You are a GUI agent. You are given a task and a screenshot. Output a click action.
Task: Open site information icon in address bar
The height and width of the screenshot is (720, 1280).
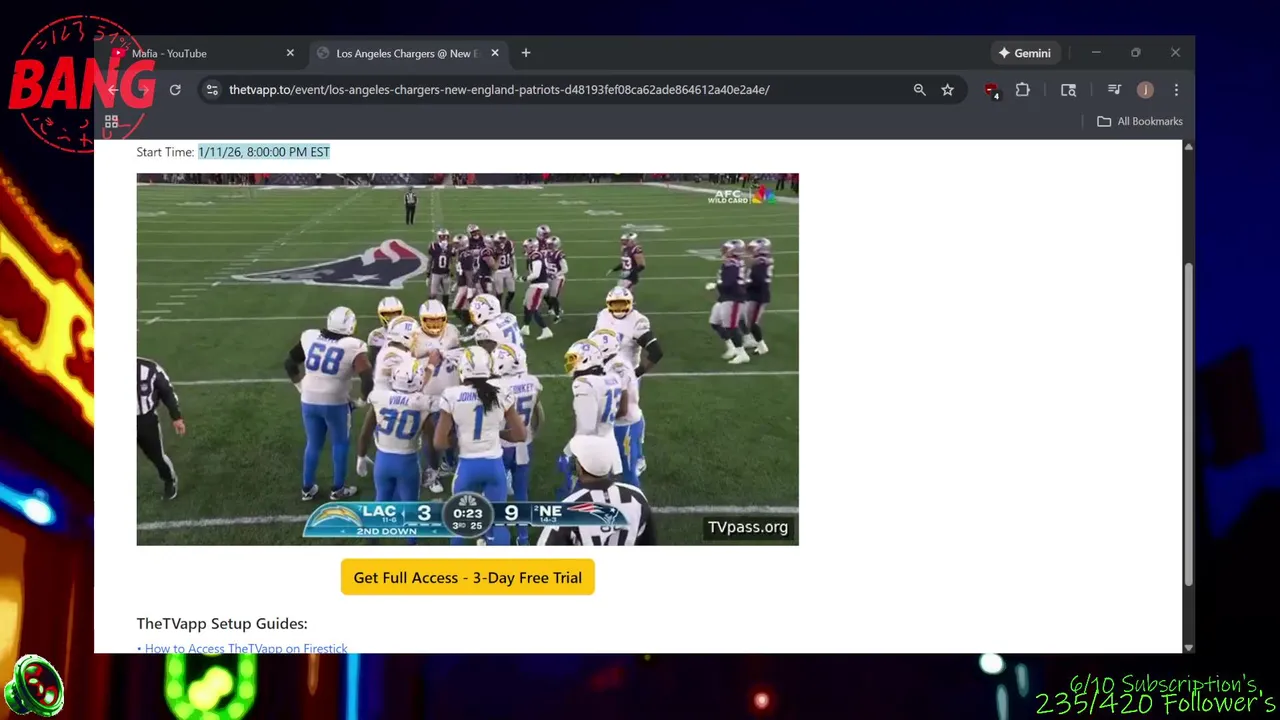[x=212, y=90]
